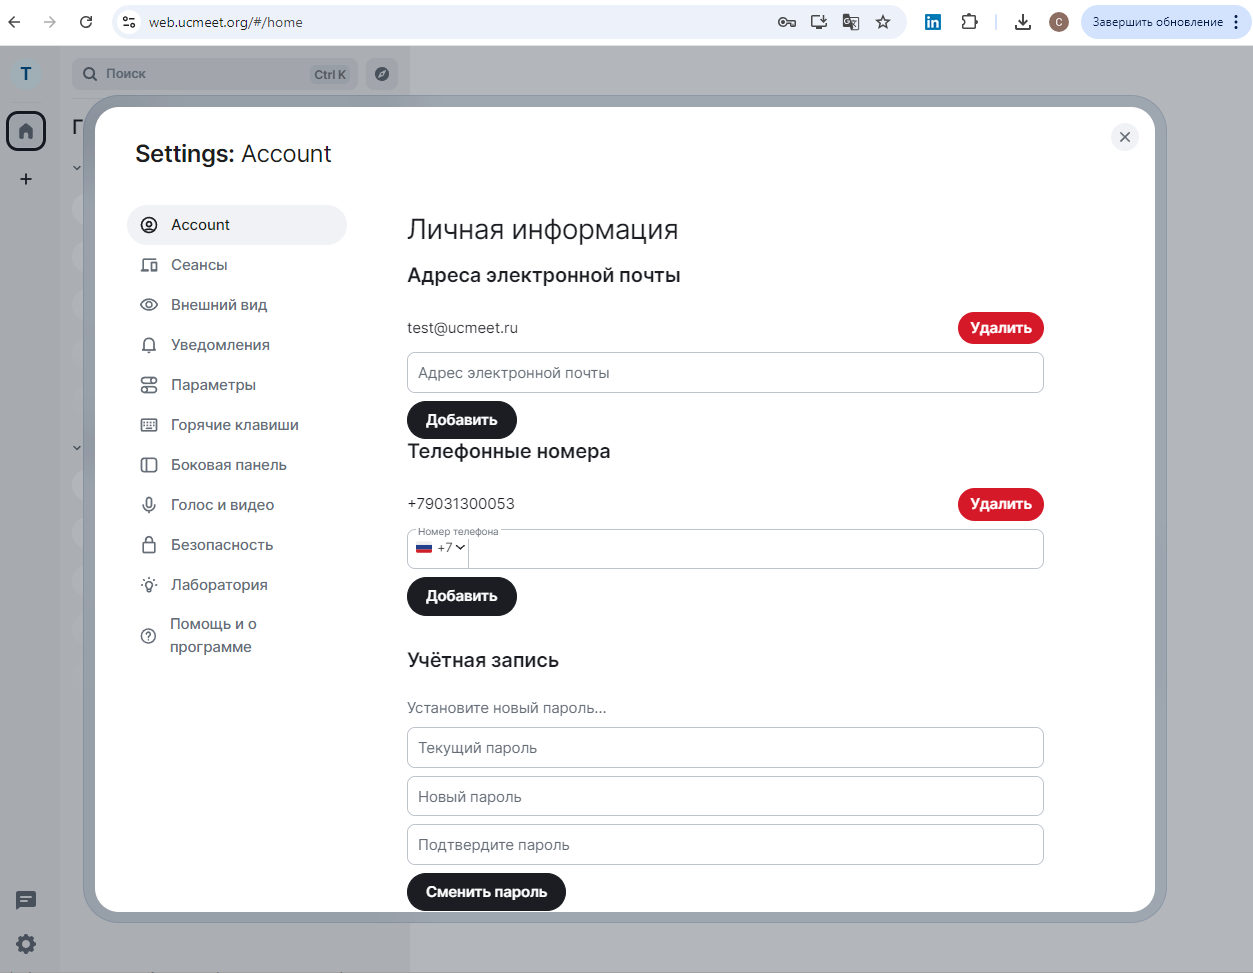Click the LinkedIn extension icon in browser toolbar
Image resolution: width=1253 pixels, height=973 pixels.
tap(932, 21)
